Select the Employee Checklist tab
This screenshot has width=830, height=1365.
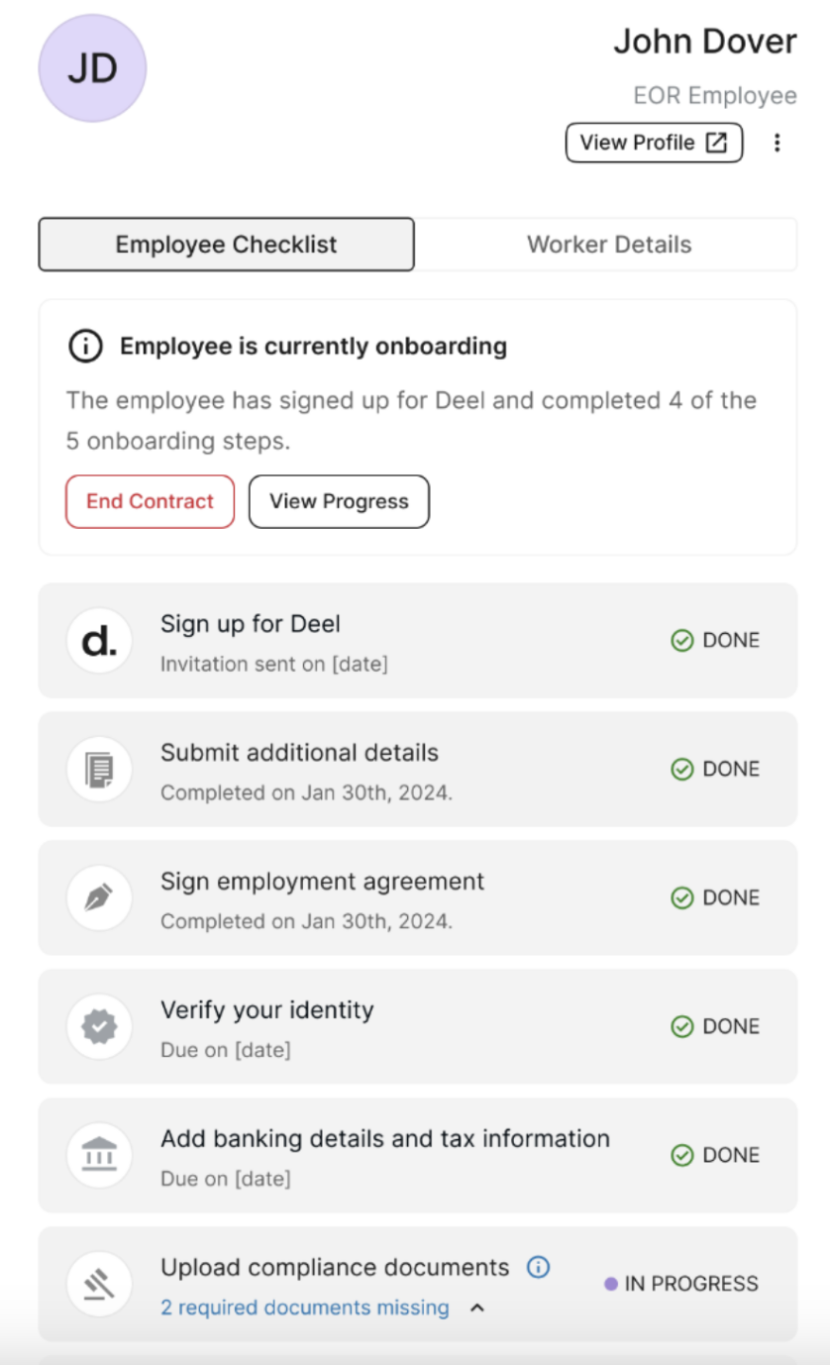(x=226, y=244)
